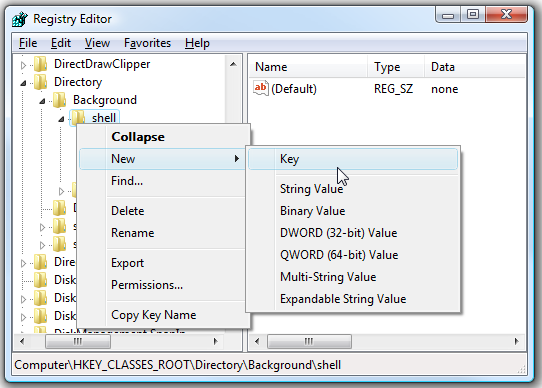
Task: Choose Permissions... in the context menu
Action: 162,285
